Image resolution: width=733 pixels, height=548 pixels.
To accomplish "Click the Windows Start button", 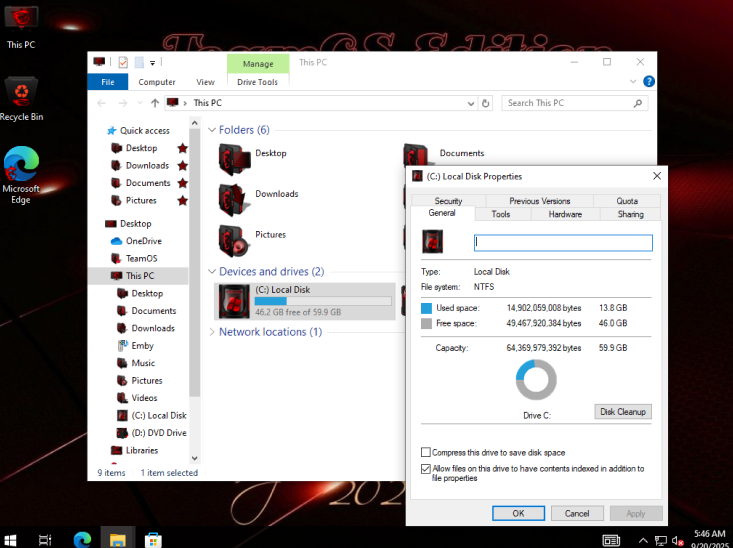I will (10, 540).
